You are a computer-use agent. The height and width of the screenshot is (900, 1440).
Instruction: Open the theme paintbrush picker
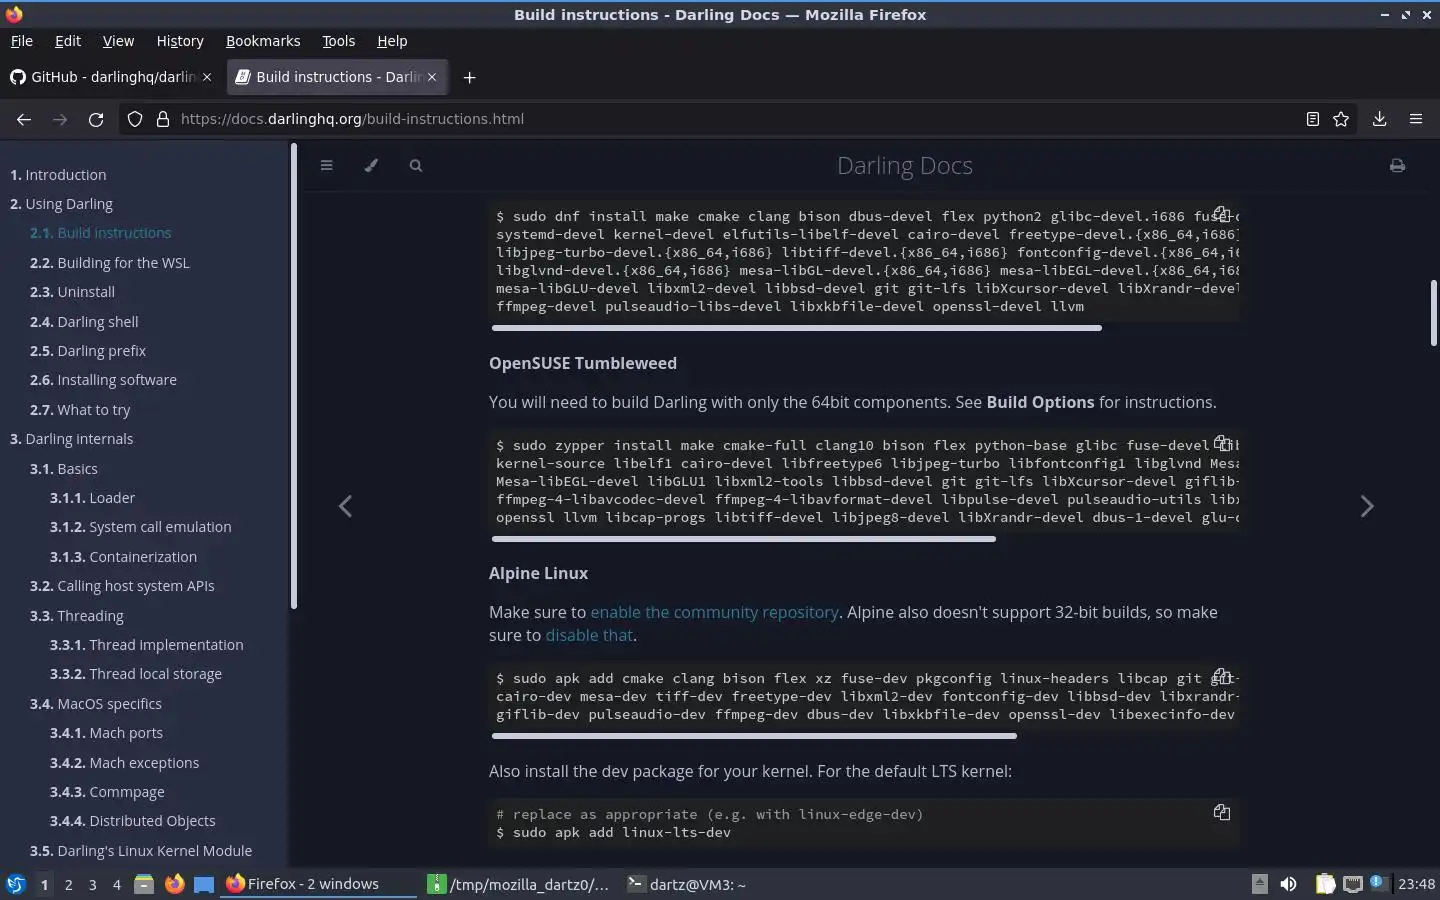click(371, 166)
